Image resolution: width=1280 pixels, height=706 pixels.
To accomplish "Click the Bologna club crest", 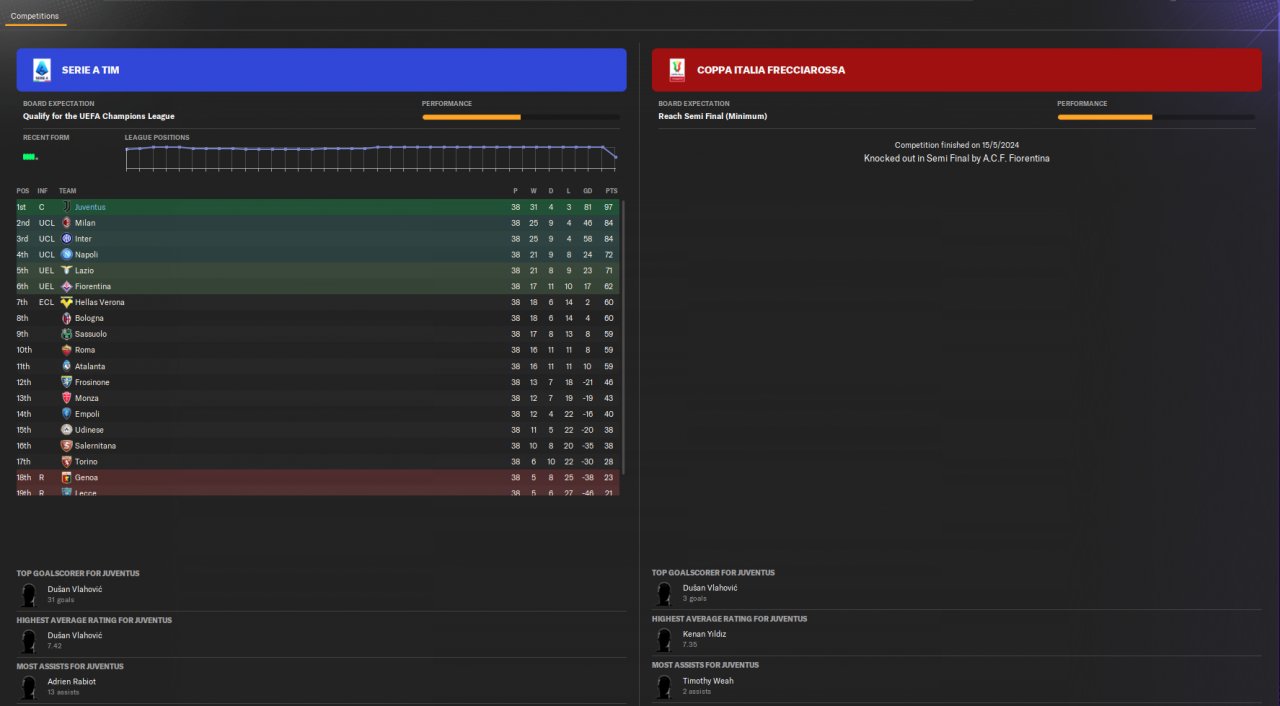I will 66,318.
